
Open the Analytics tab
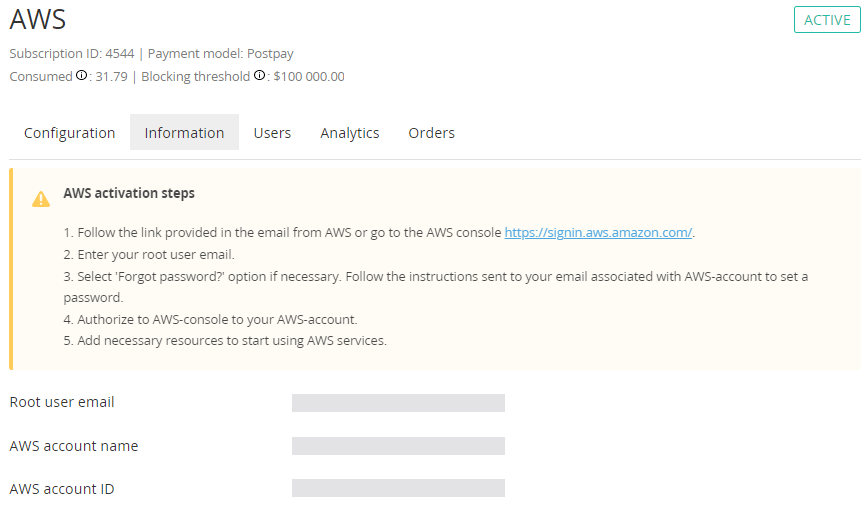[x=349, y=133]
